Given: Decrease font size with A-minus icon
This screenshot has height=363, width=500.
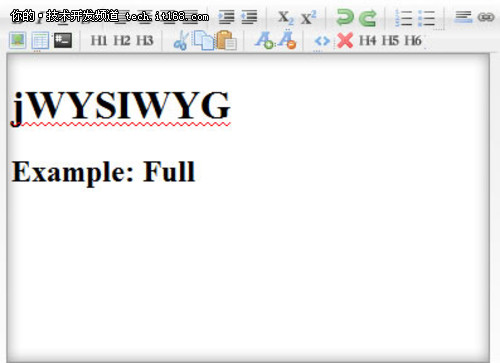Looking at the screenshot, I should (x=287, y=40).
